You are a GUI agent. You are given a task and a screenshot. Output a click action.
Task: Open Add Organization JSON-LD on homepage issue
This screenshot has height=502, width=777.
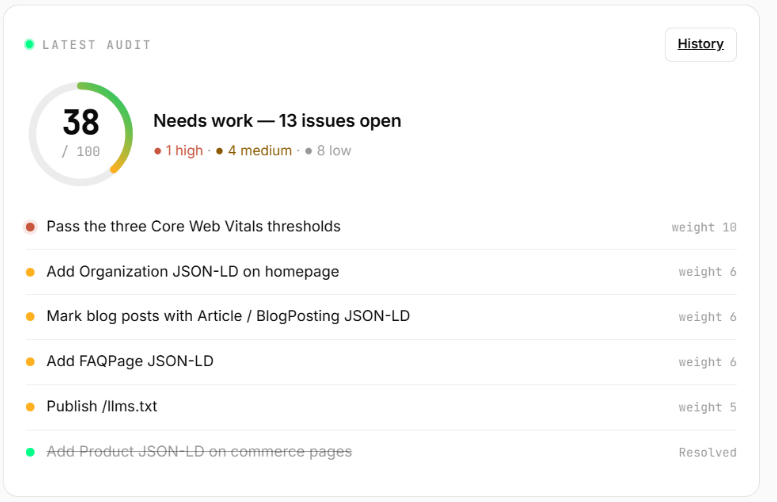coord(193,272)
